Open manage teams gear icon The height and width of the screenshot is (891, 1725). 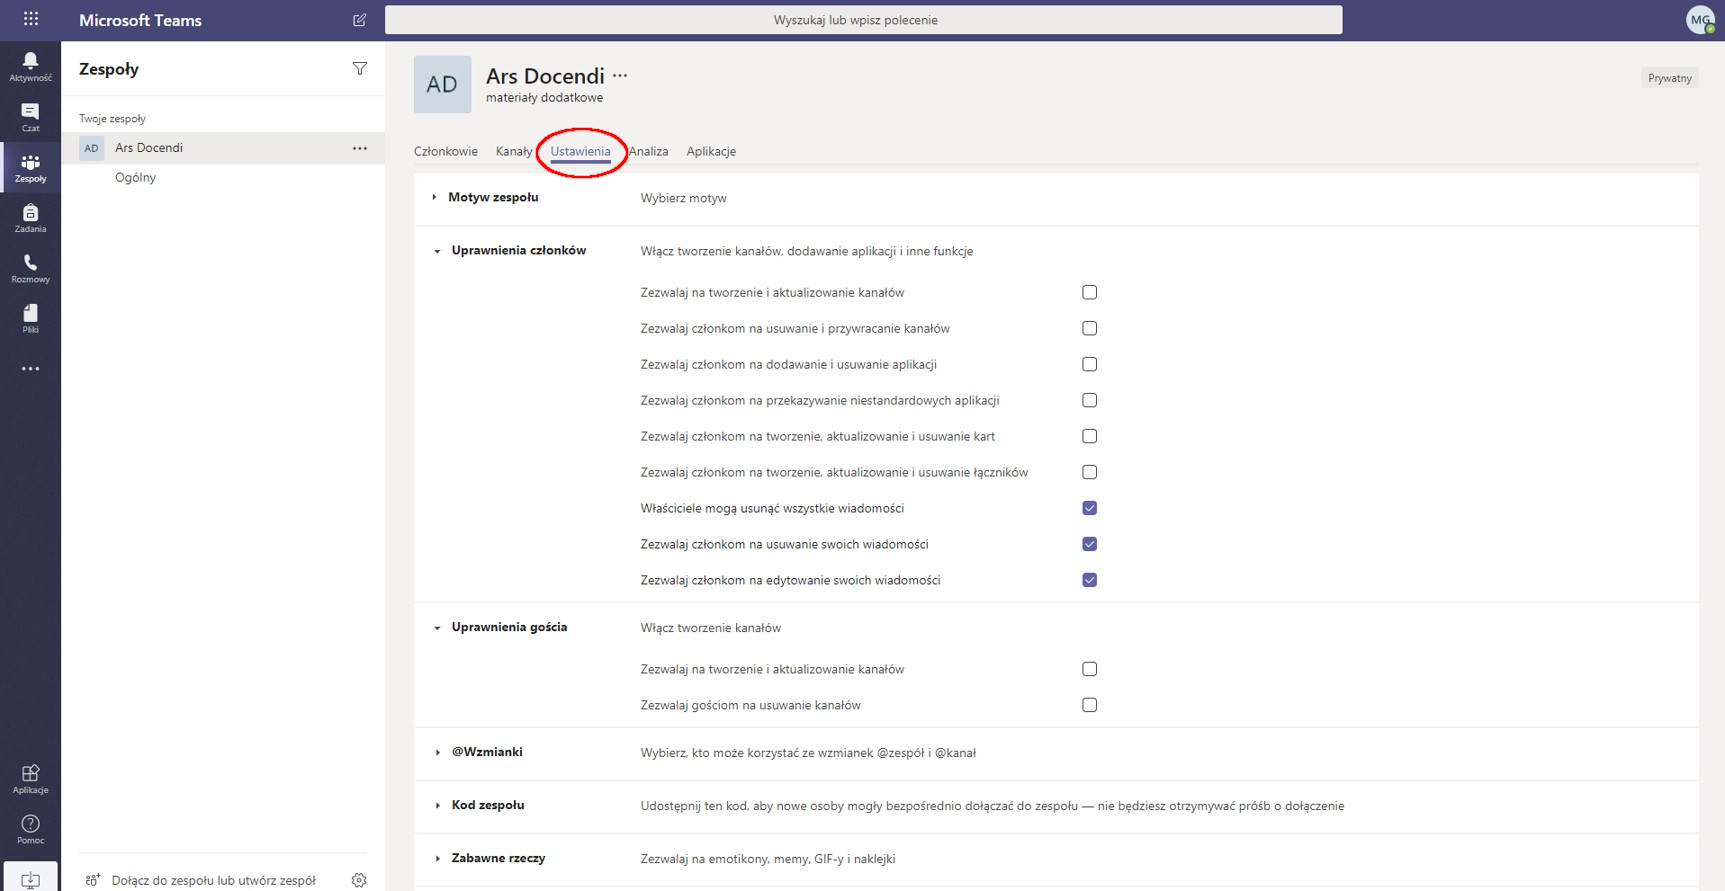[x=359, y=880]
